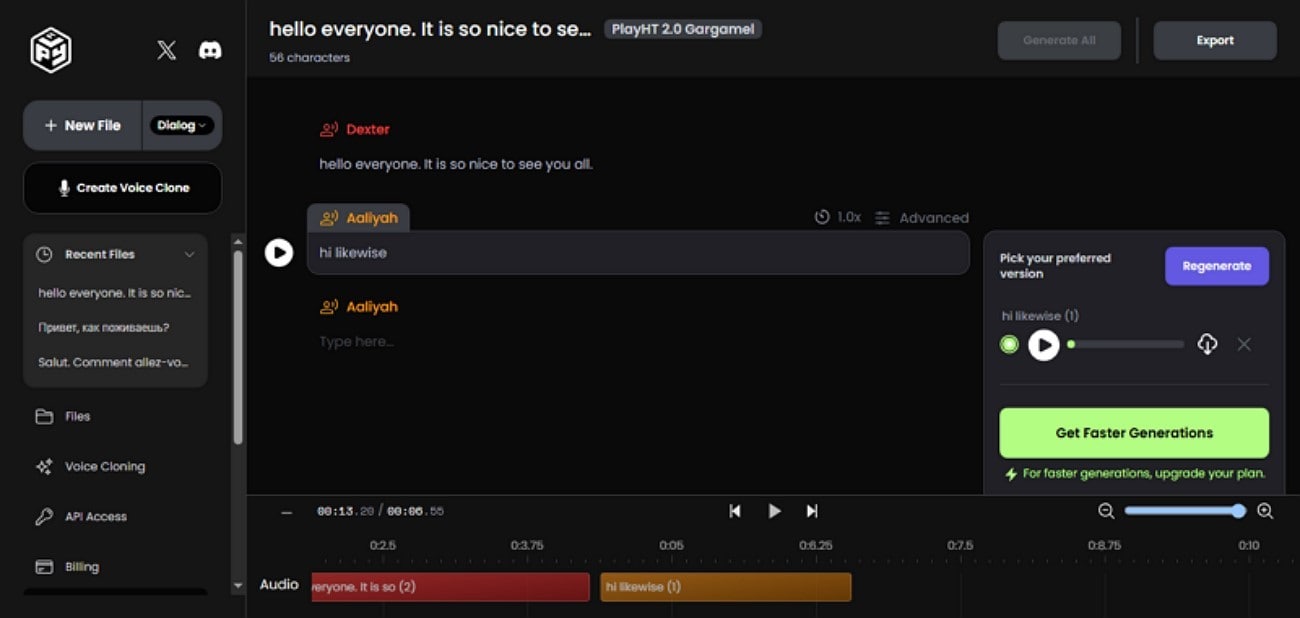Remove the hi likewise (1) version
Image resolution: width=1300 pixels, height=618 pixels.
(1244, 344)
